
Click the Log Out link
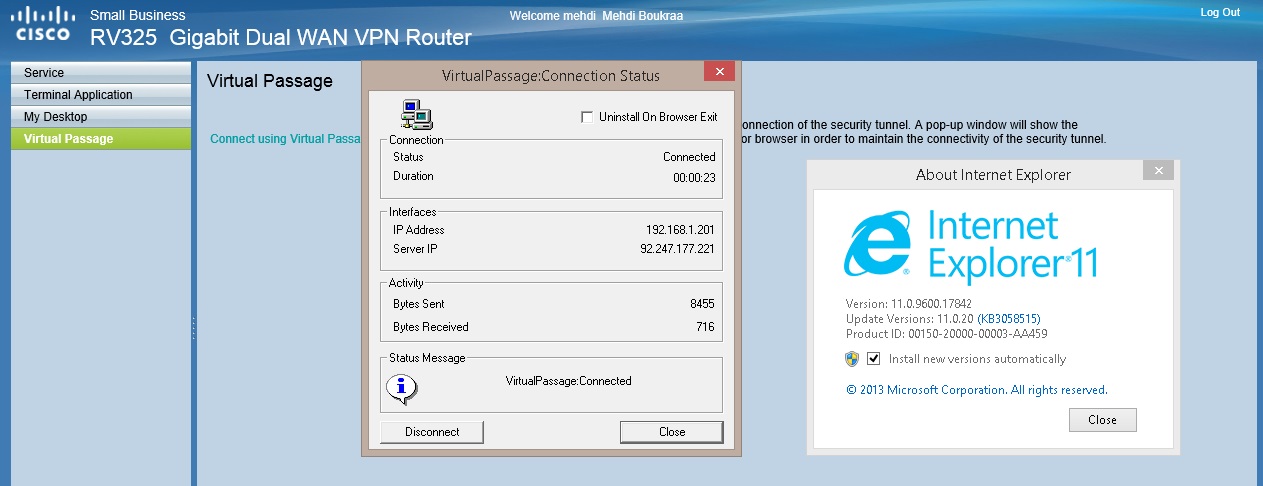pos(1220,13)
